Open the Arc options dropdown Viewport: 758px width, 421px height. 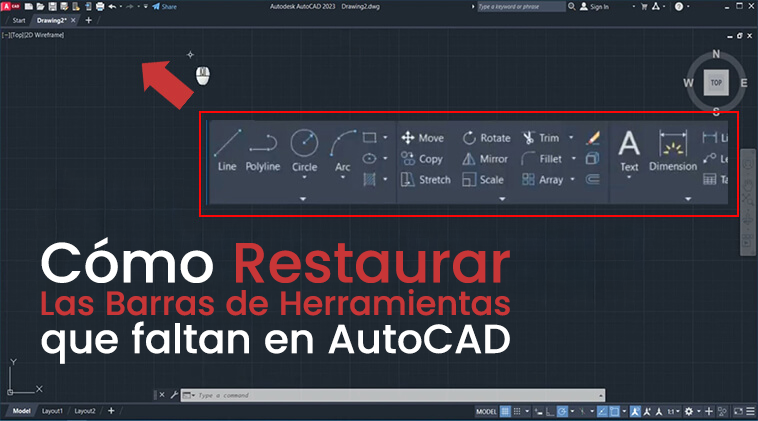(343, 177)
